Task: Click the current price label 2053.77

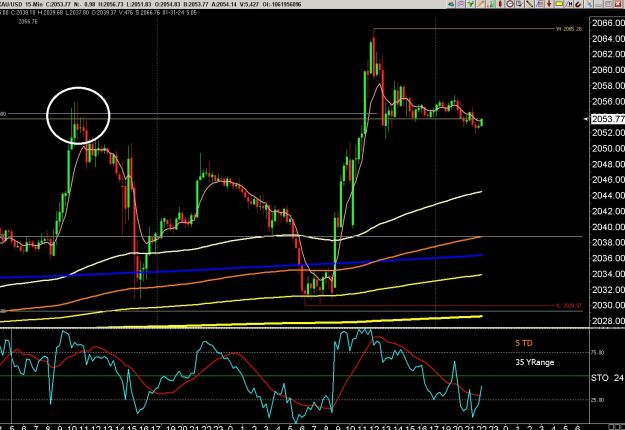Action: pos(608,119)
